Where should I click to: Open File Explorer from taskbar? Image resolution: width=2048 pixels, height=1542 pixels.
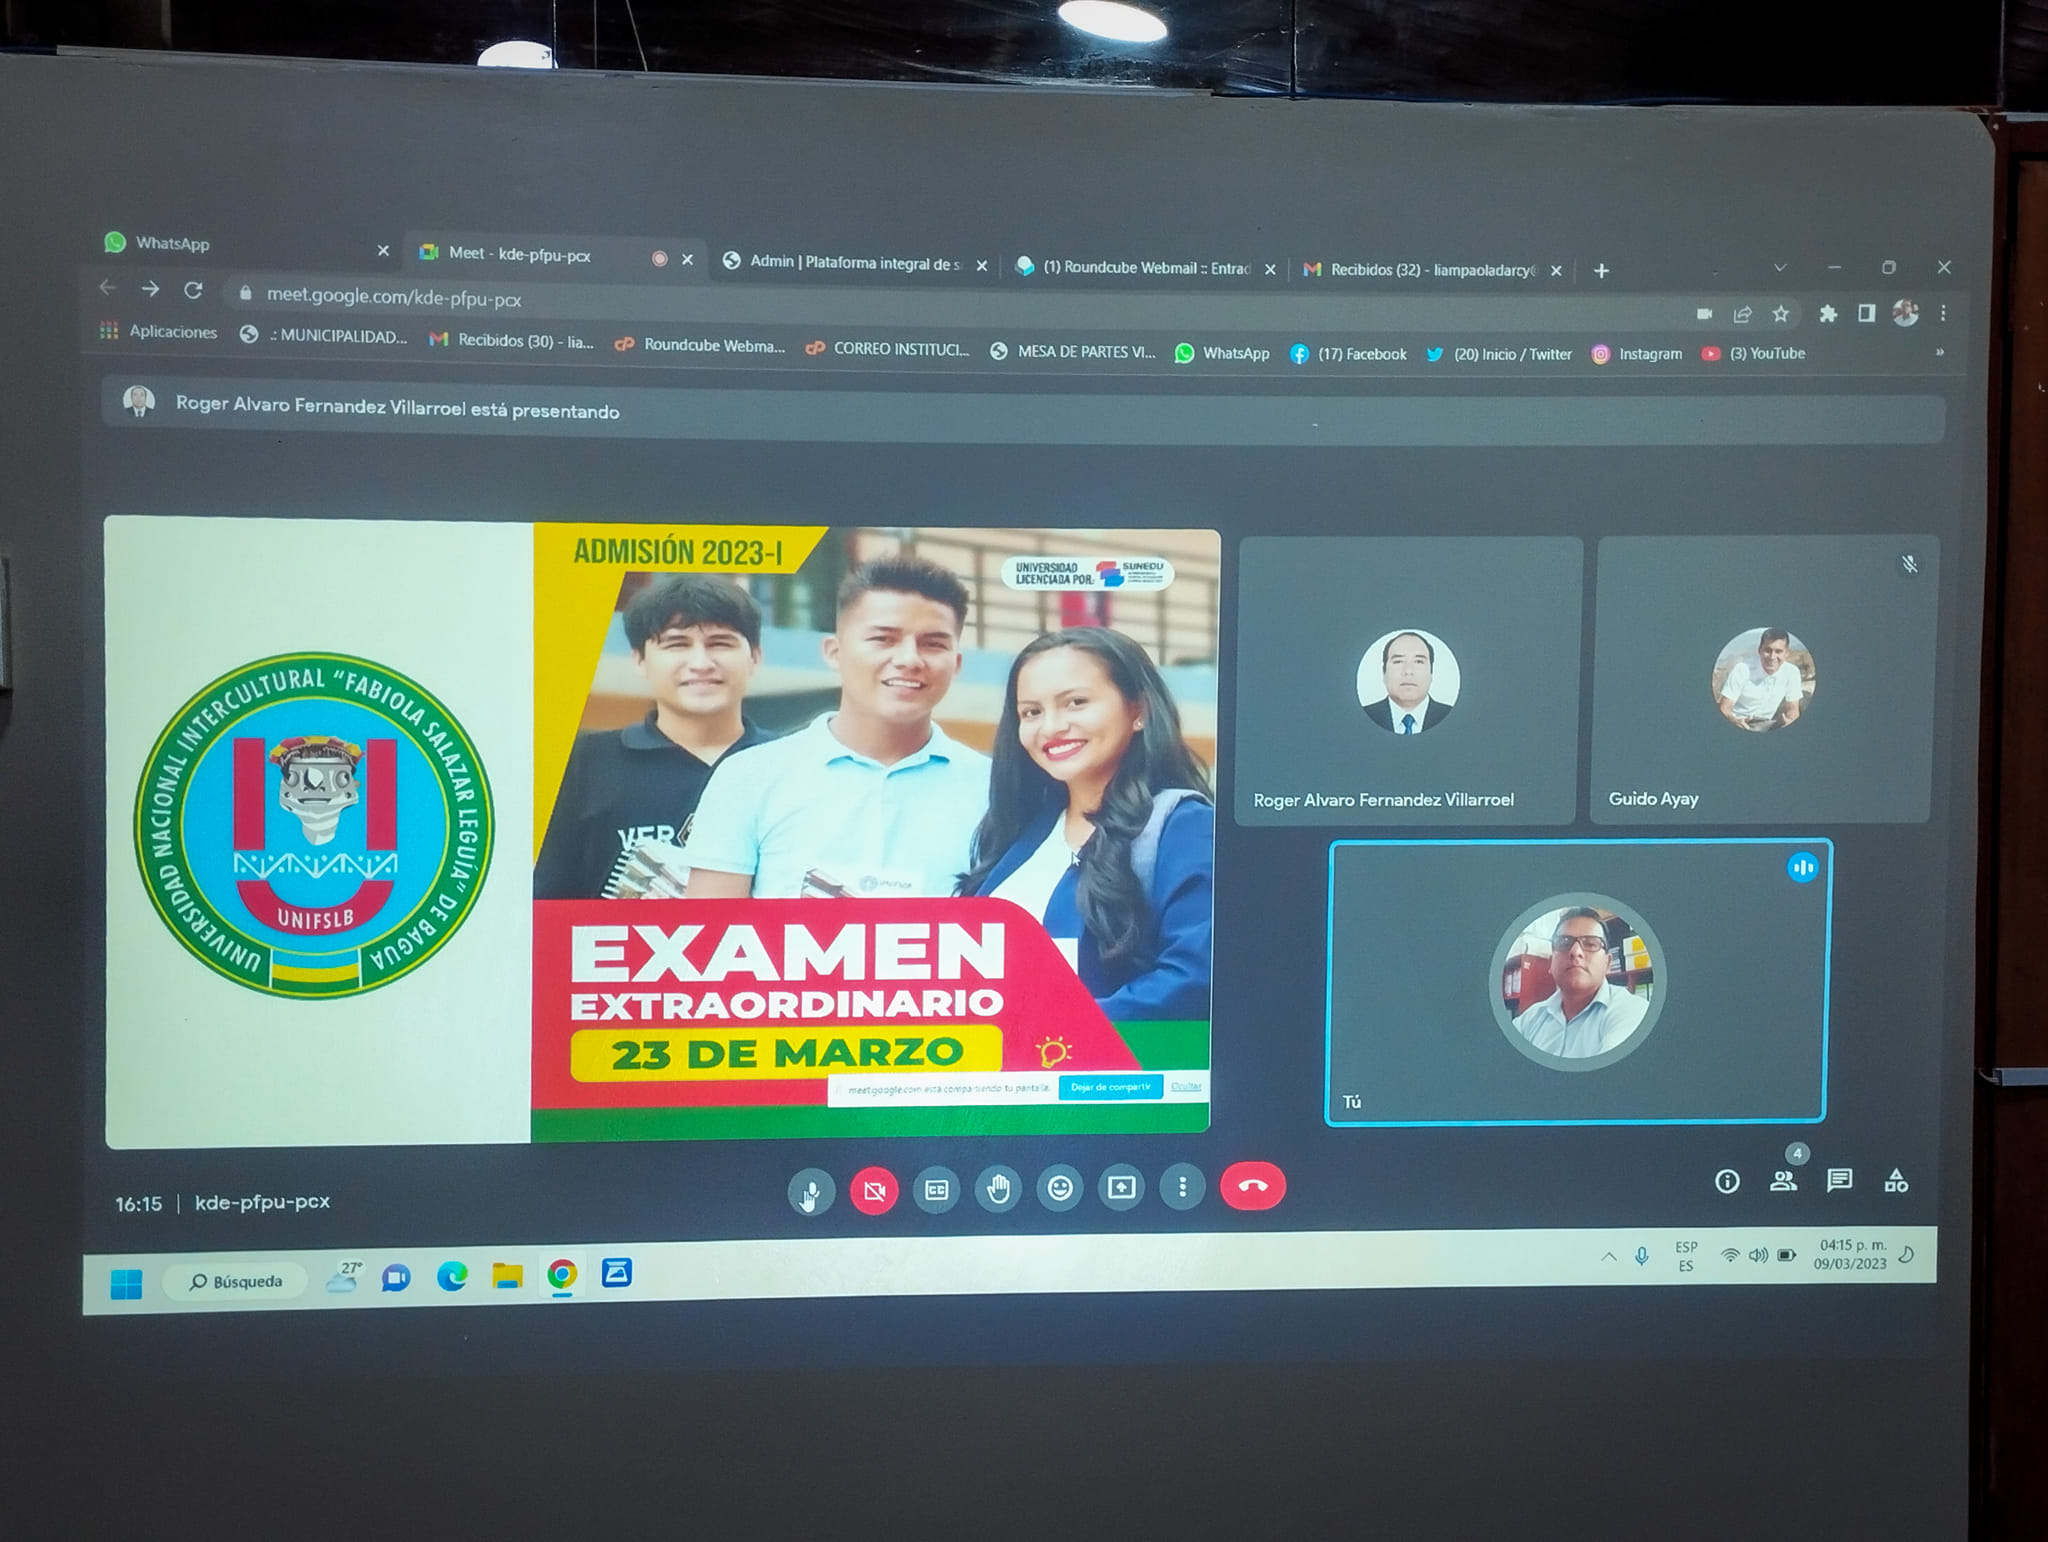507,1275
